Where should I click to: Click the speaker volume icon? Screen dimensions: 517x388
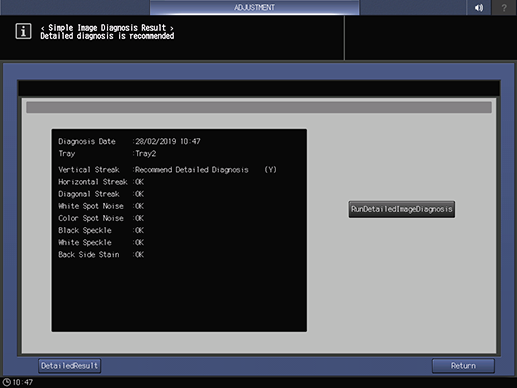coord(479,7)
